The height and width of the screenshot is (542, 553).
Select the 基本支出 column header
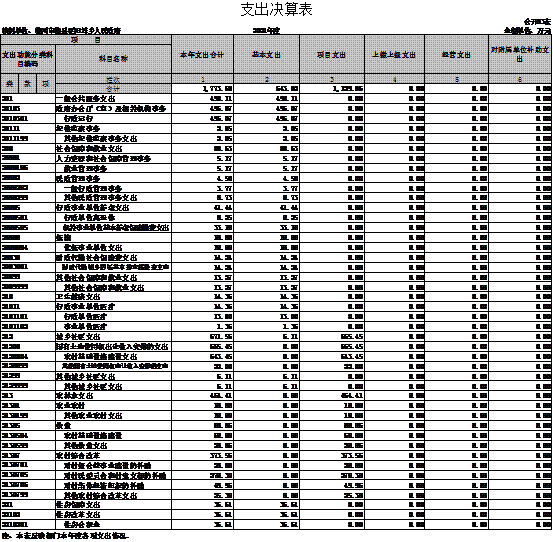(267, 54)
